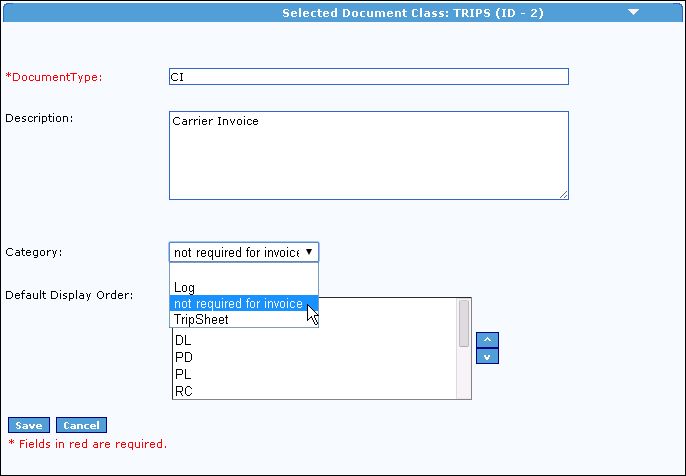Click the Description resize grip
The width and height of the screenshot is (686, 476).
(564, 195)
